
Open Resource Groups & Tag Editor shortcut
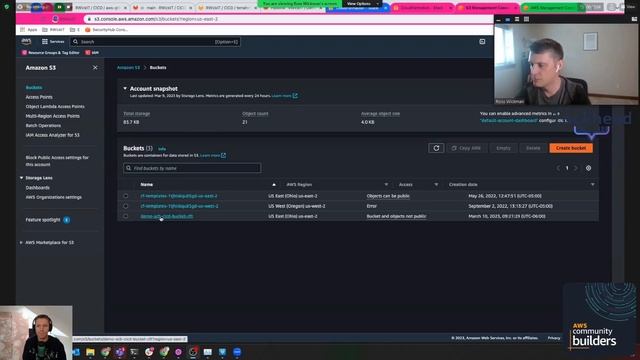coord(51,53)
